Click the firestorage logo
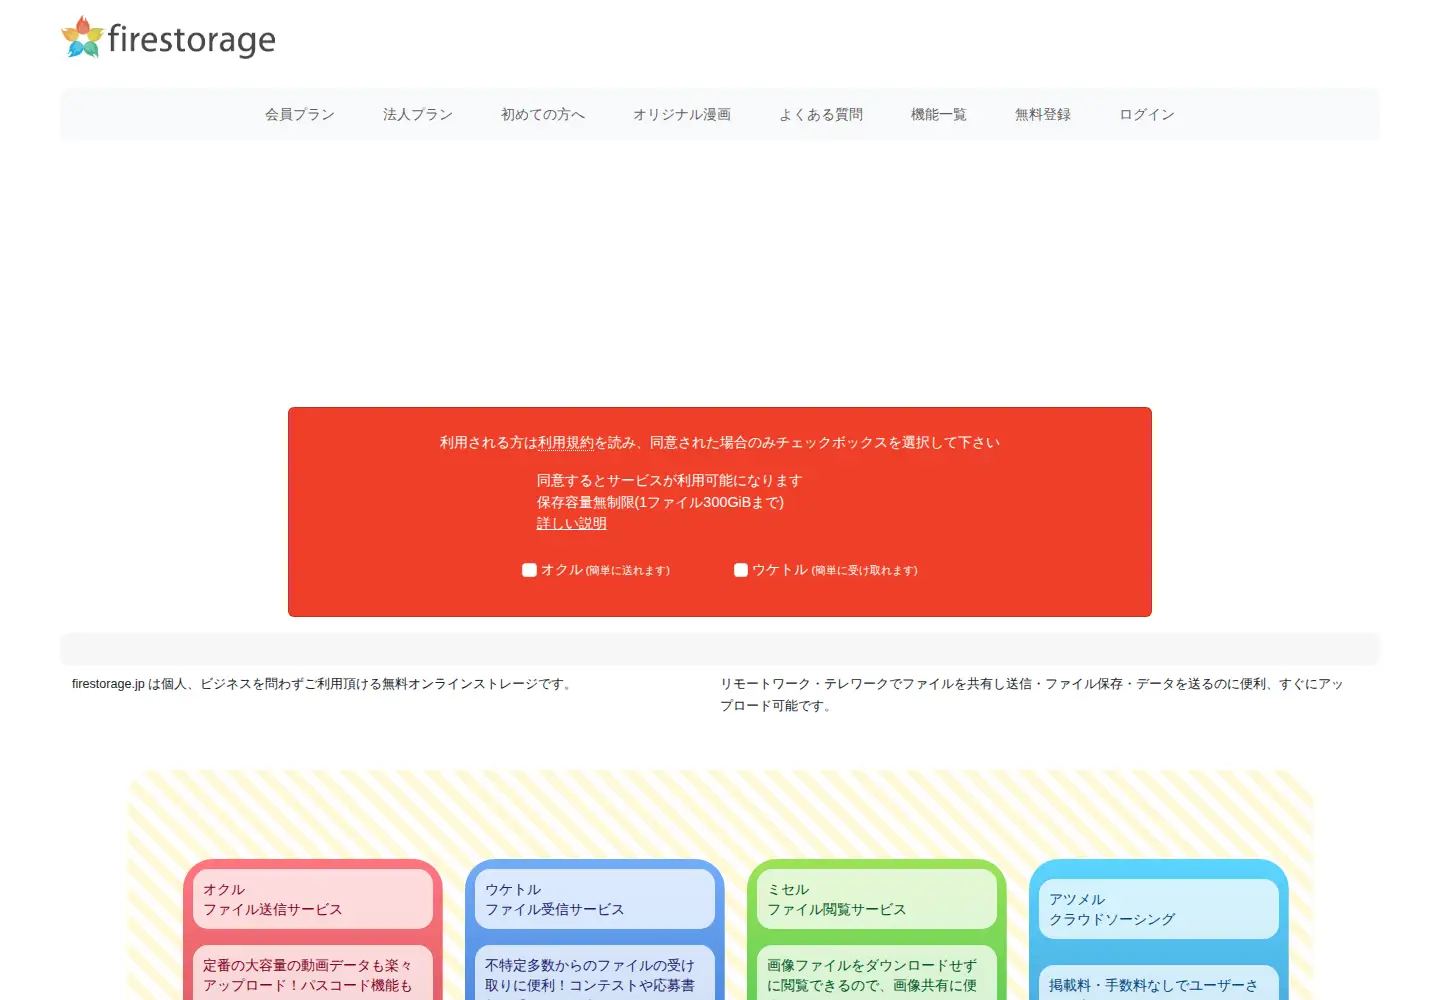The image size is (1440, 1000). point(168,38)
